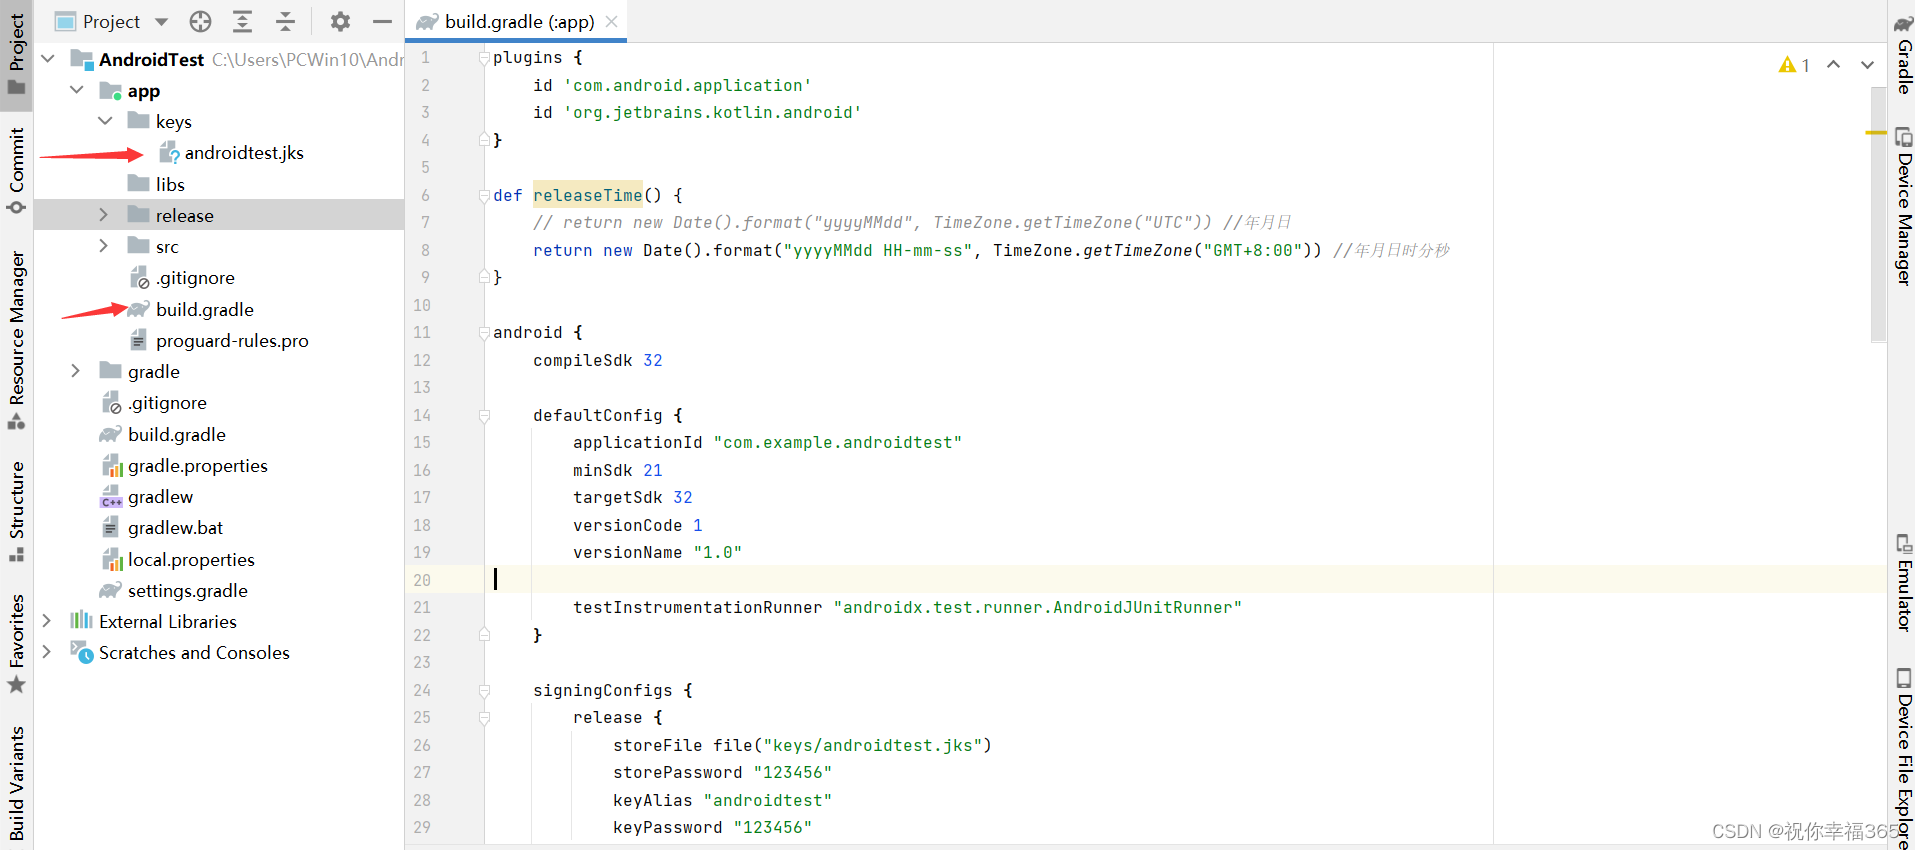1915x850 pixels.
Task: Click the Select Opened File target icon
Action: click(x=200, y=21)
